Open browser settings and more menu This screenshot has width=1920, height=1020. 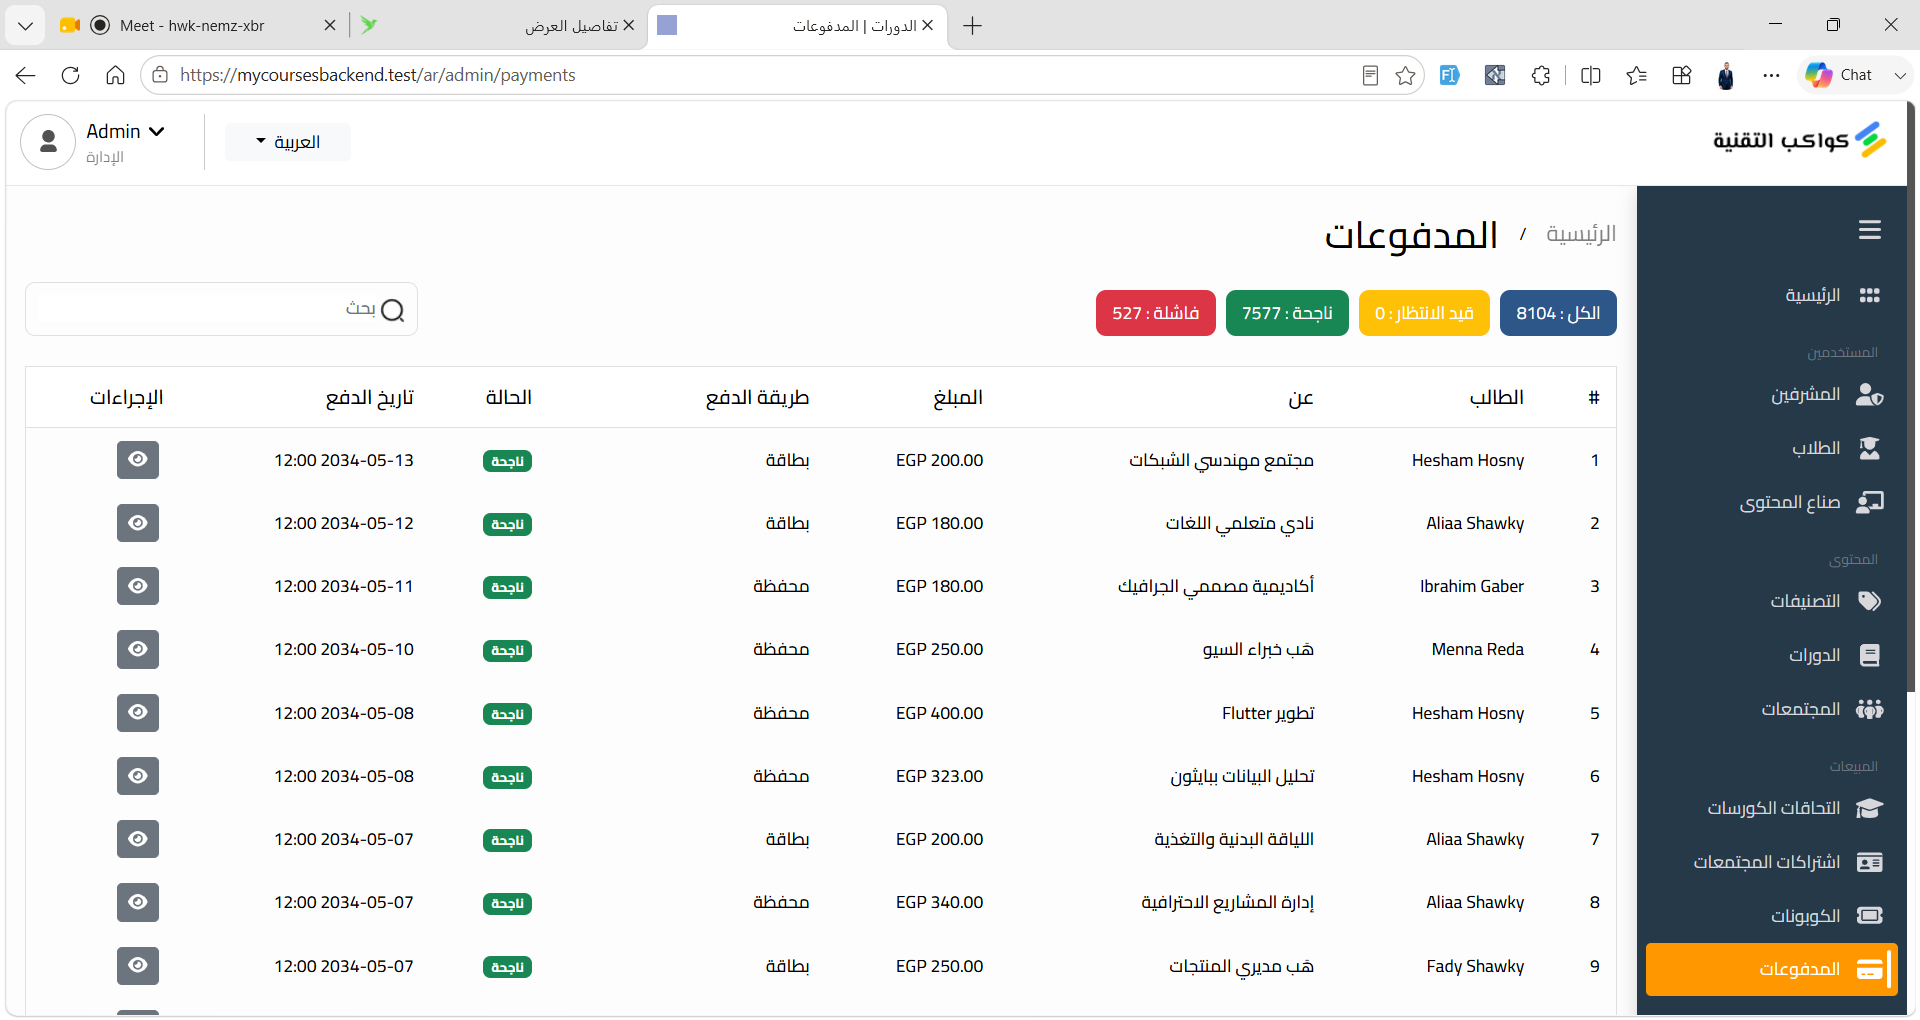1771,75
